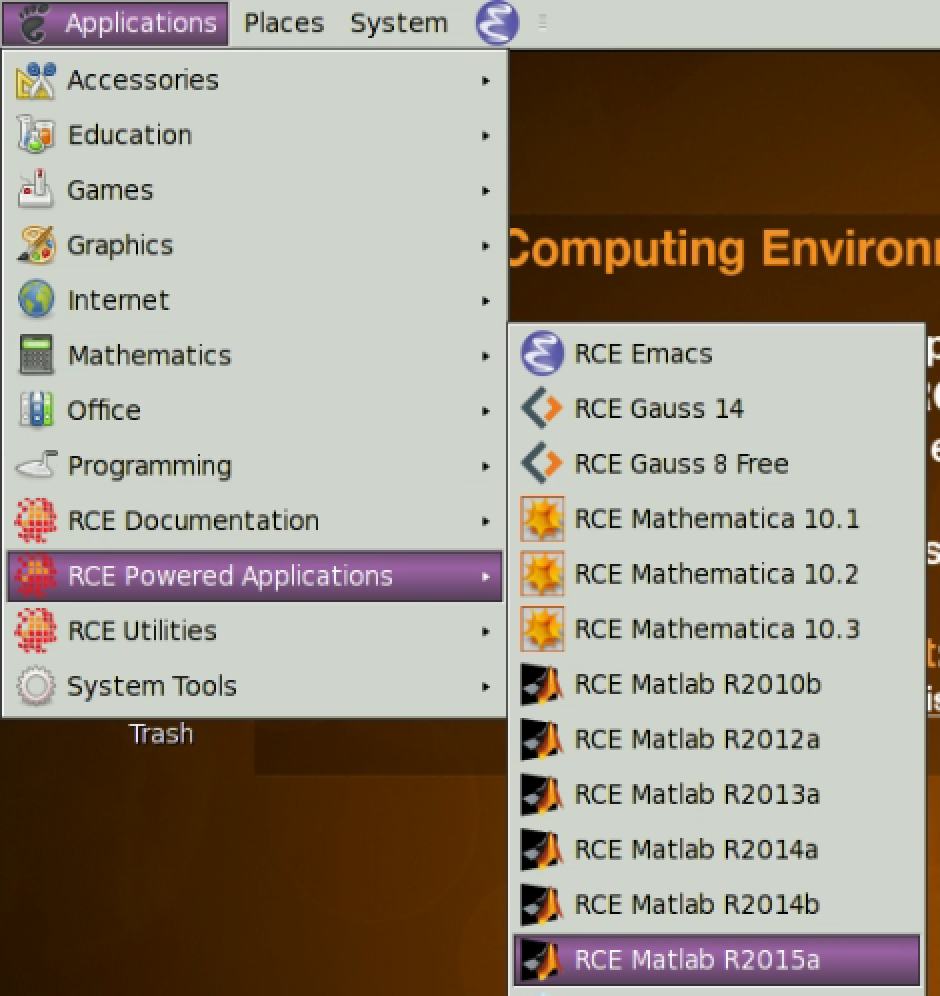Click the RCE Mathematica 10.2 star icon

pyautogui.click(x=542, y=574)
